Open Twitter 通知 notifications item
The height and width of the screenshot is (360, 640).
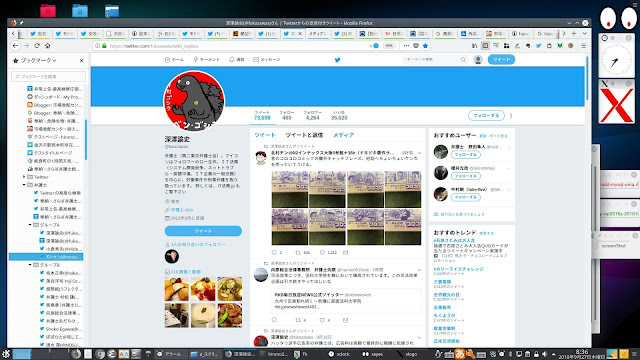pos(236,60)
